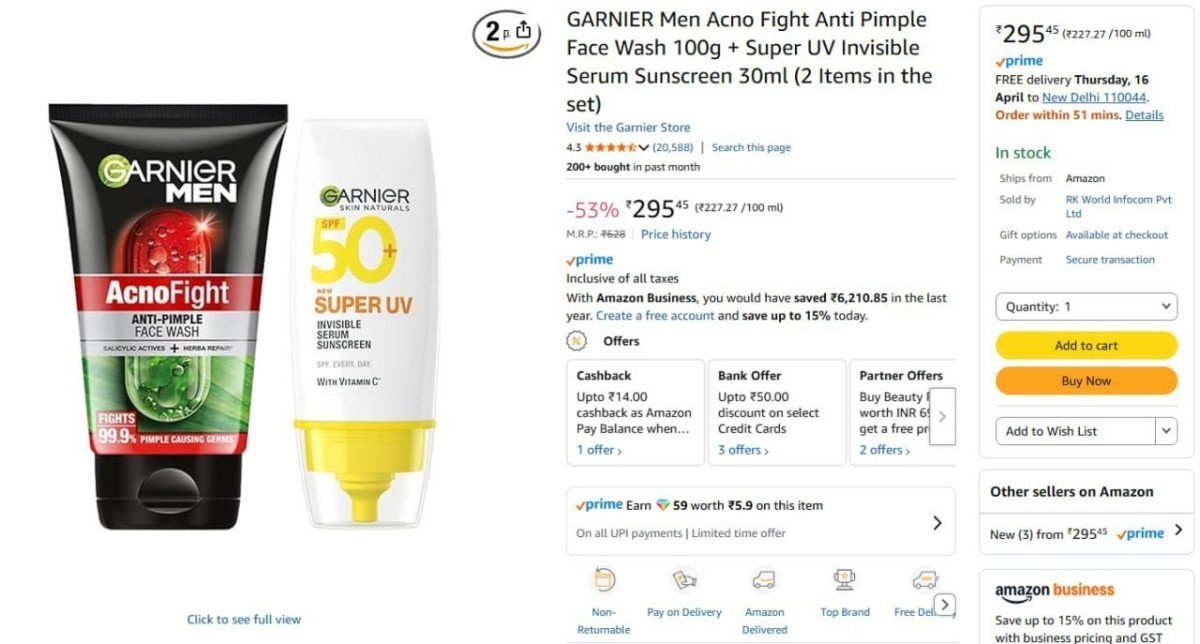Show next offers with carousel arrow

[x=942, y=416]
